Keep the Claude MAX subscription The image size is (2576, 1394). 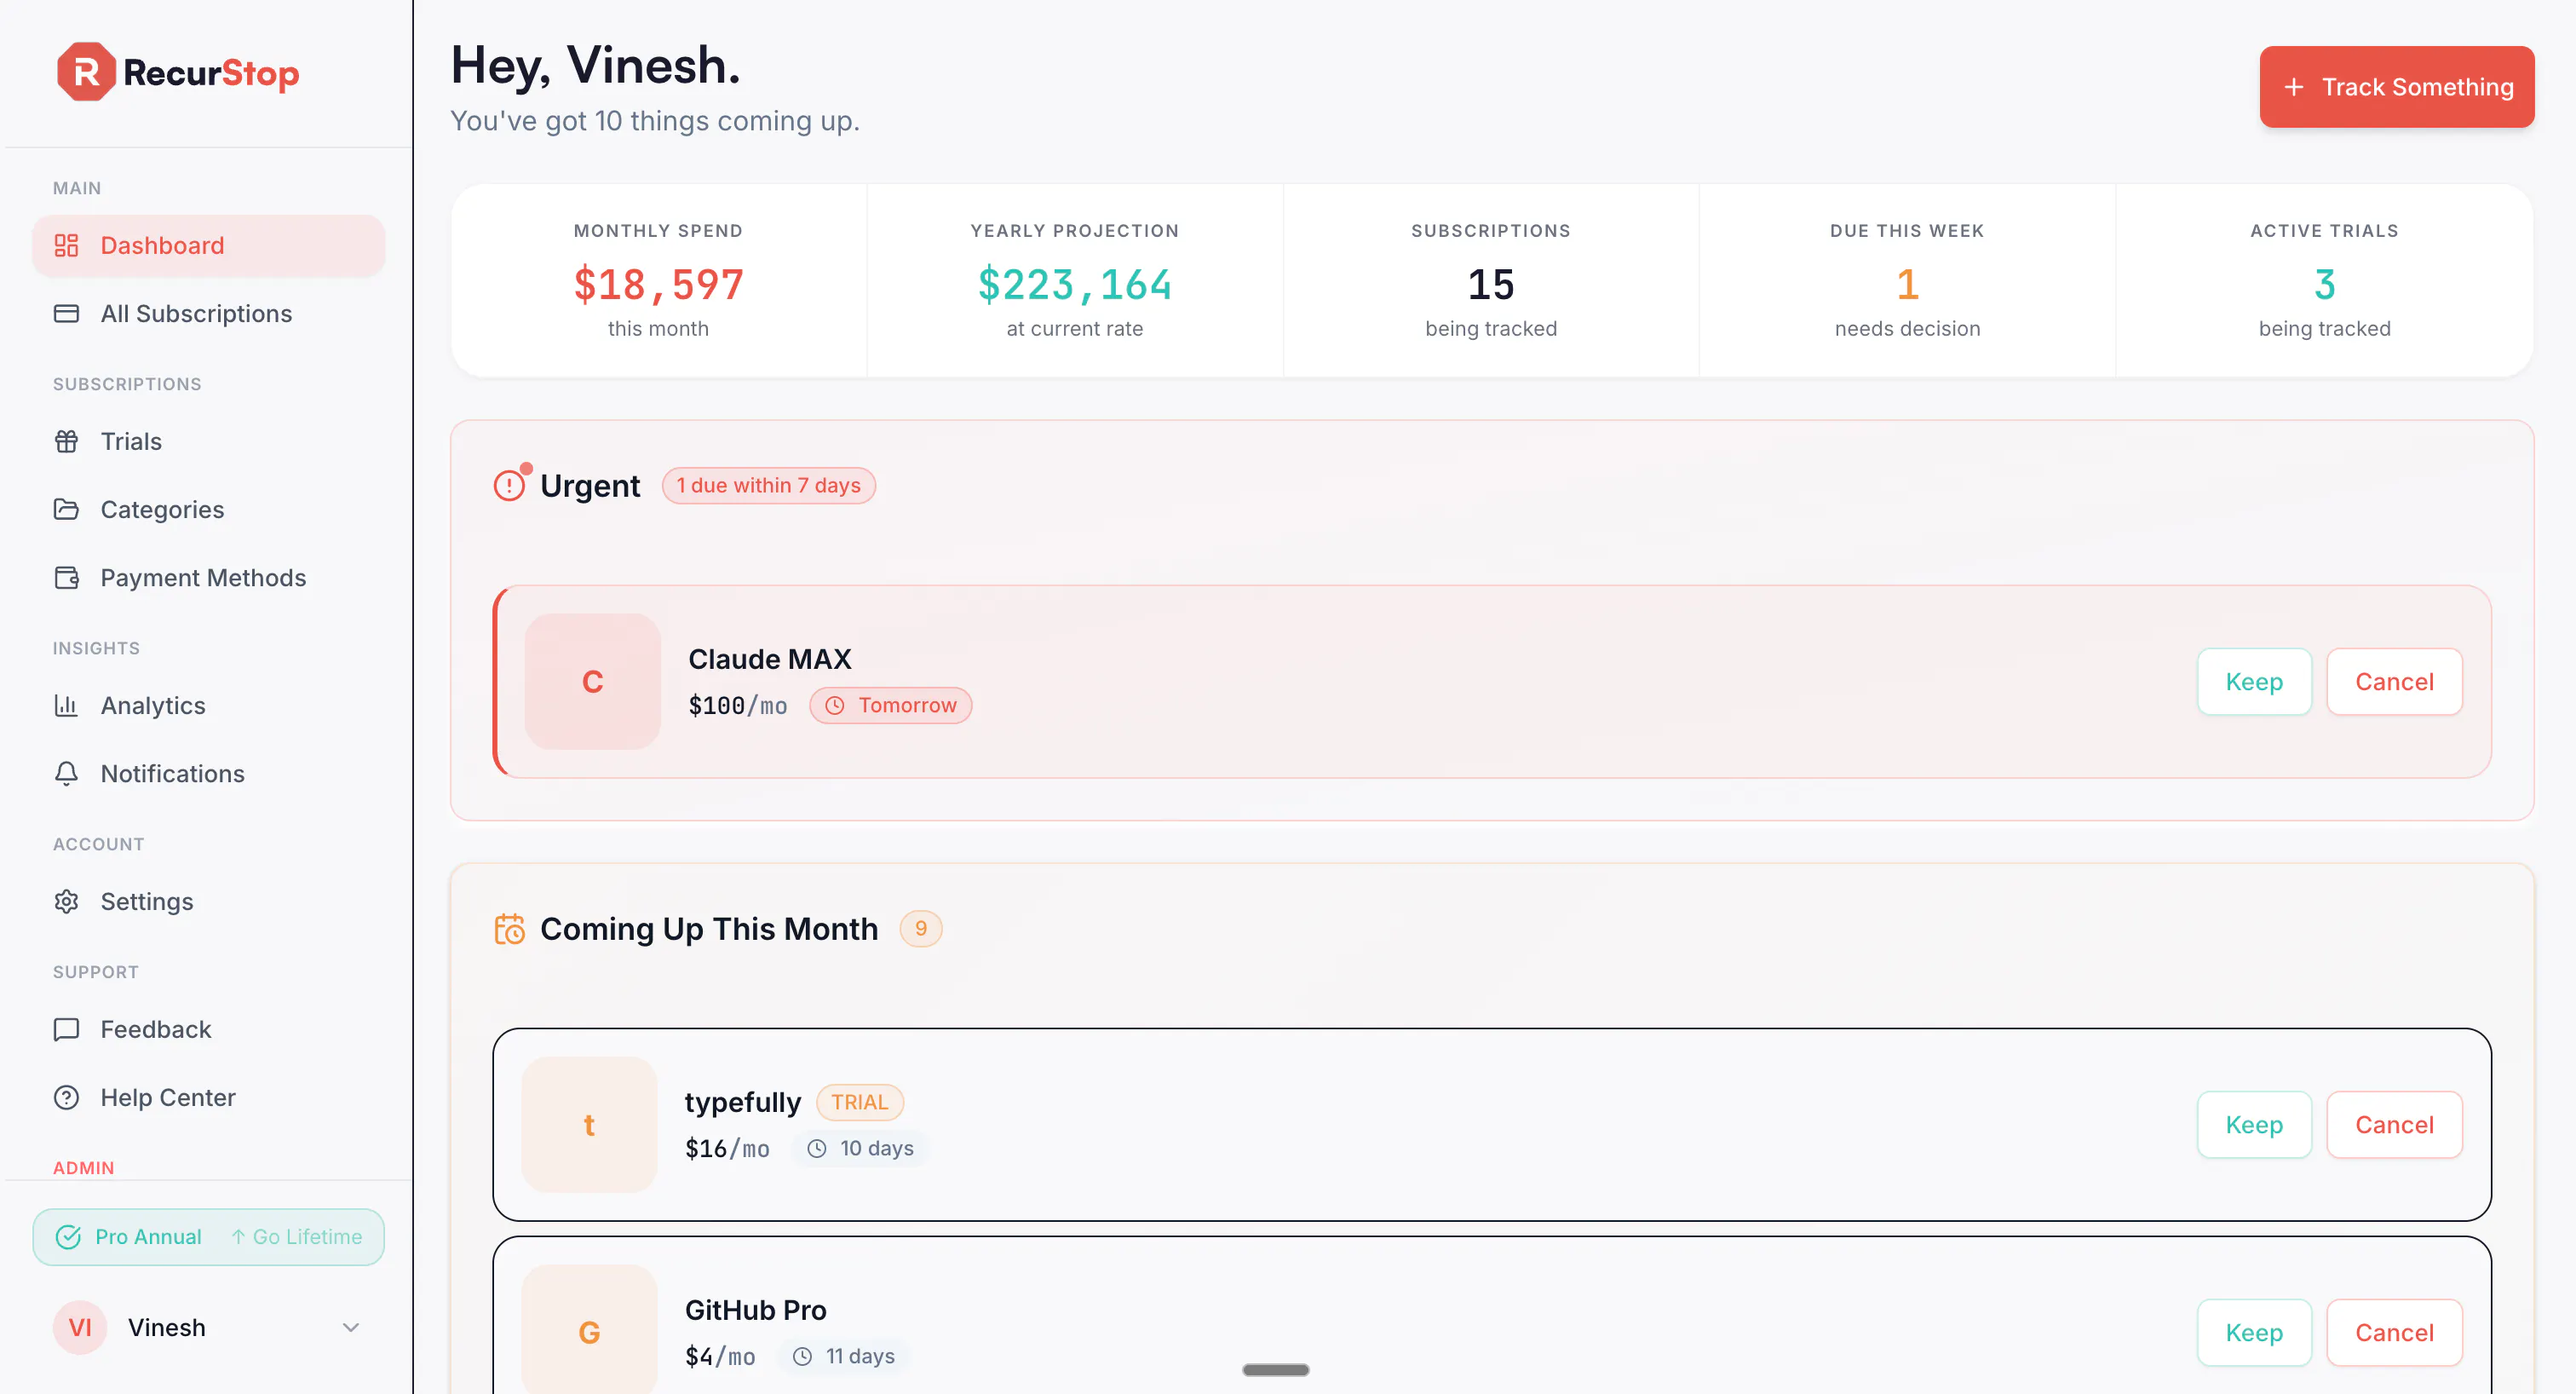2254,681
